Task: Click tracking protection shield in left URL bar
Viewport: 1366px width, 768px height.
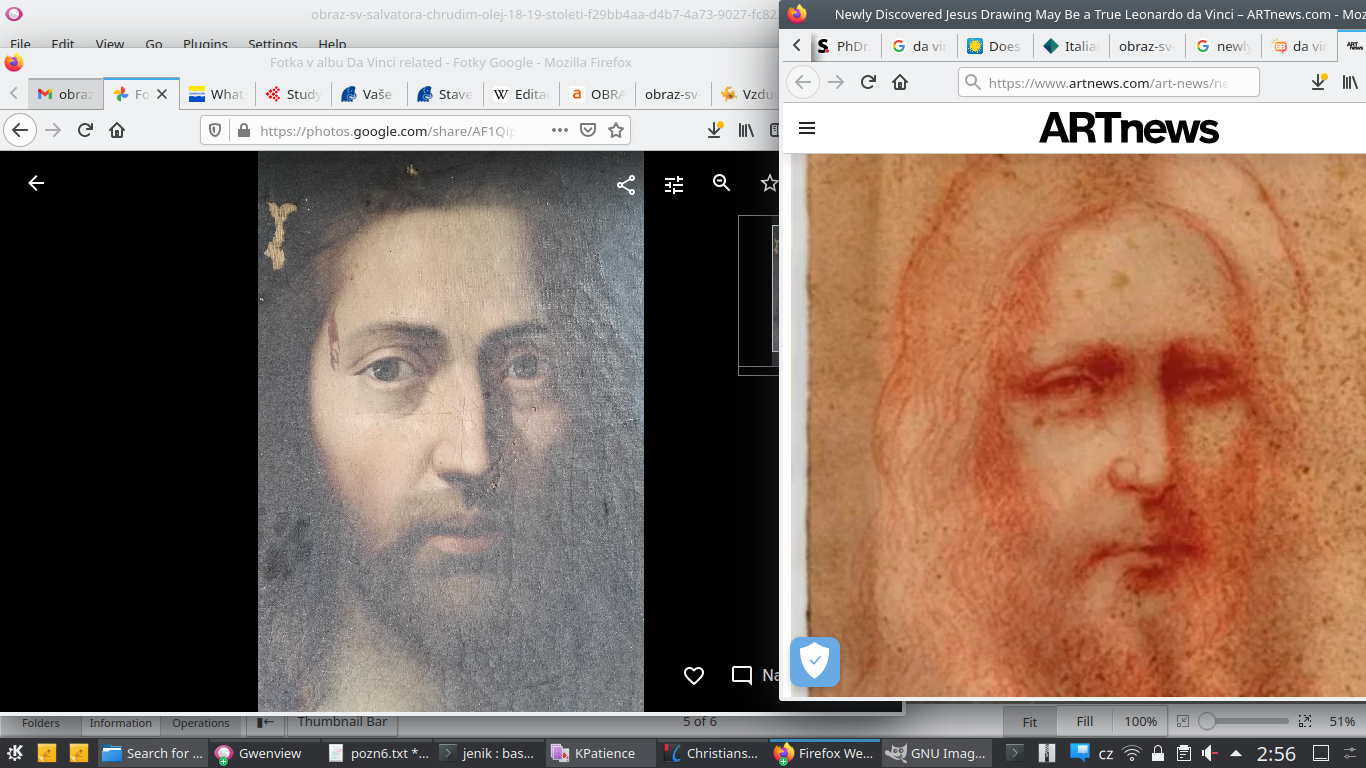Action: click(x=216, y=130)
